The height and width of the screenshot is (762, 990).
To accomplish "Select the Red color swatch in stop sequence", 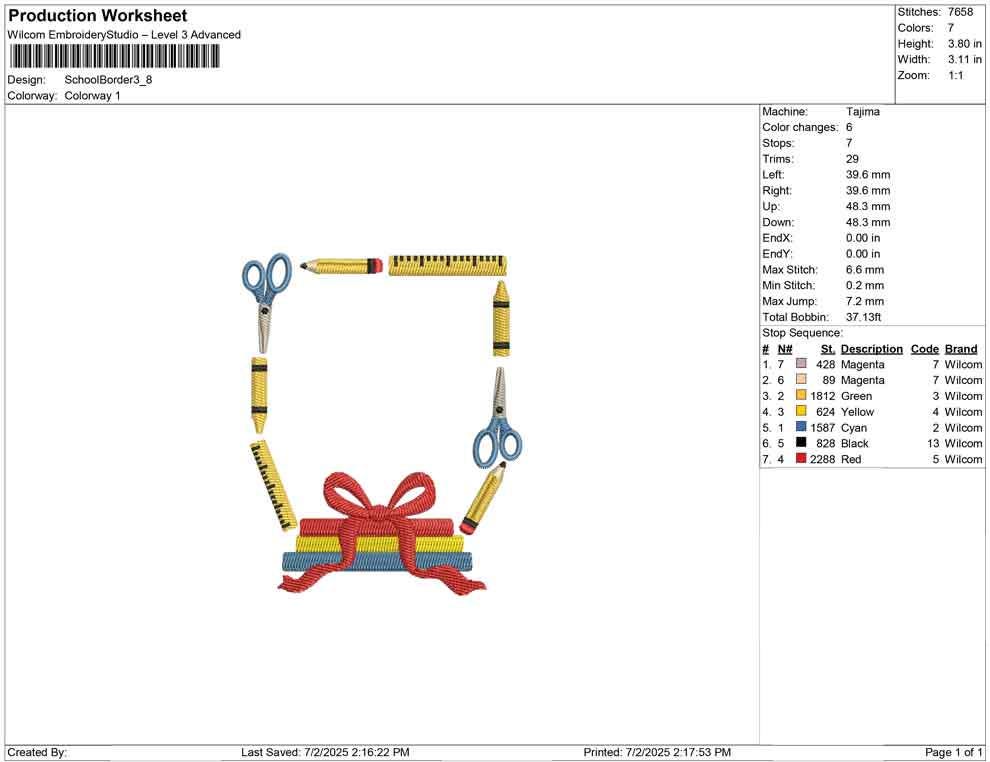I will click(x=801, y=459).
